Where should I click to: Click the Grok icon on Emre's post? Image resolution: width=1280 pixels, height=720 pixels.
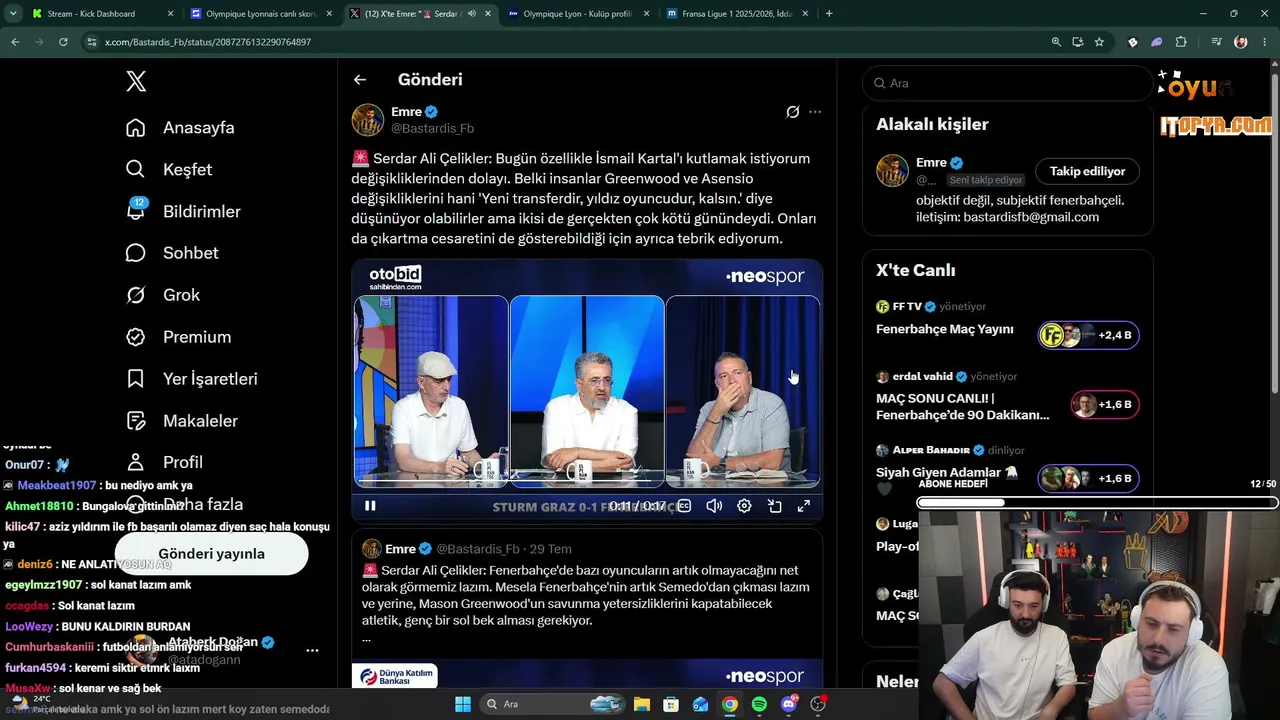pos(793,112)
